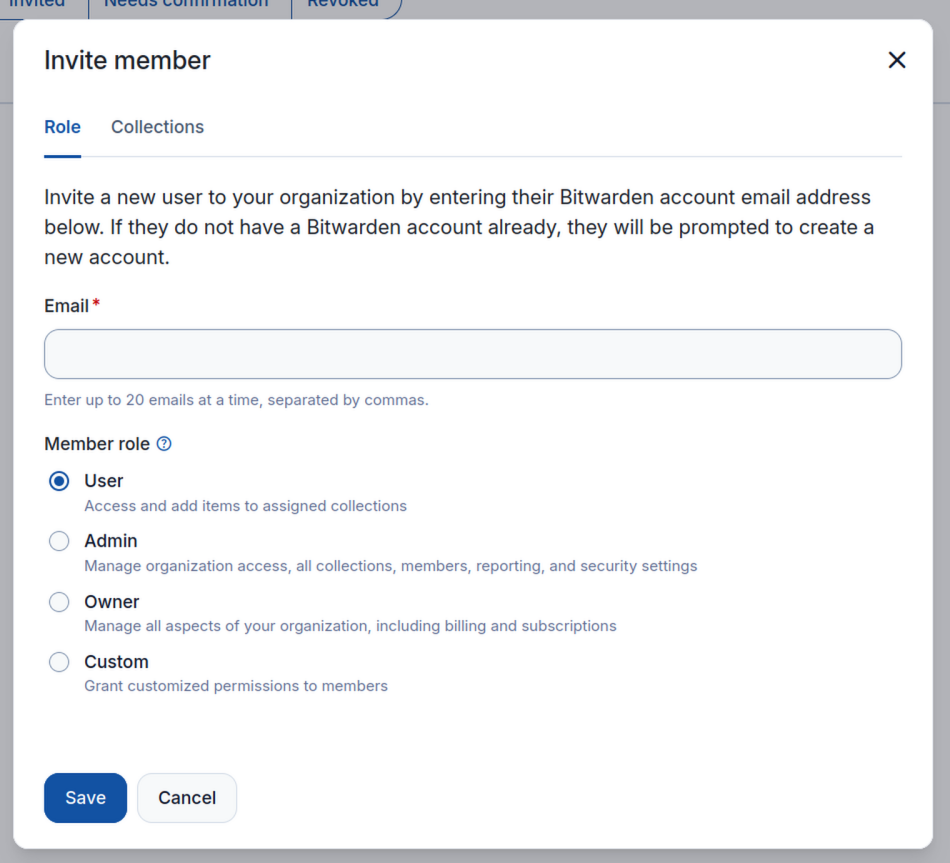The height and width of the screenshot is (863, 950).
Task: Save the member invitation
Action: coord(85,798)
